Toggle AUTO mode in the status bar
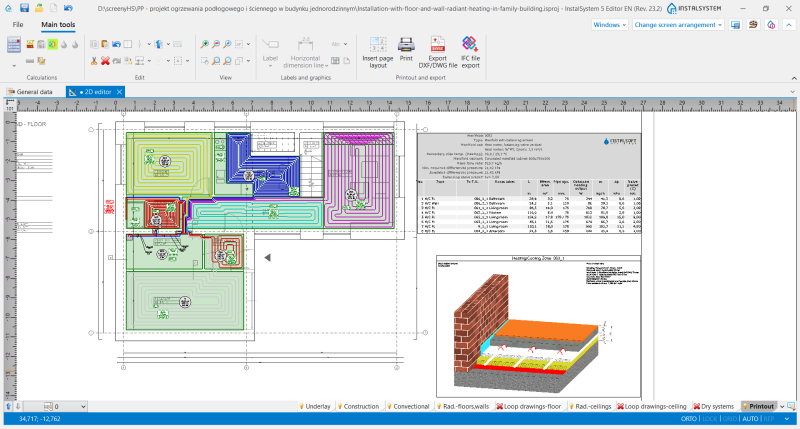This screenshot has width=800, height=429. point(750,419)
